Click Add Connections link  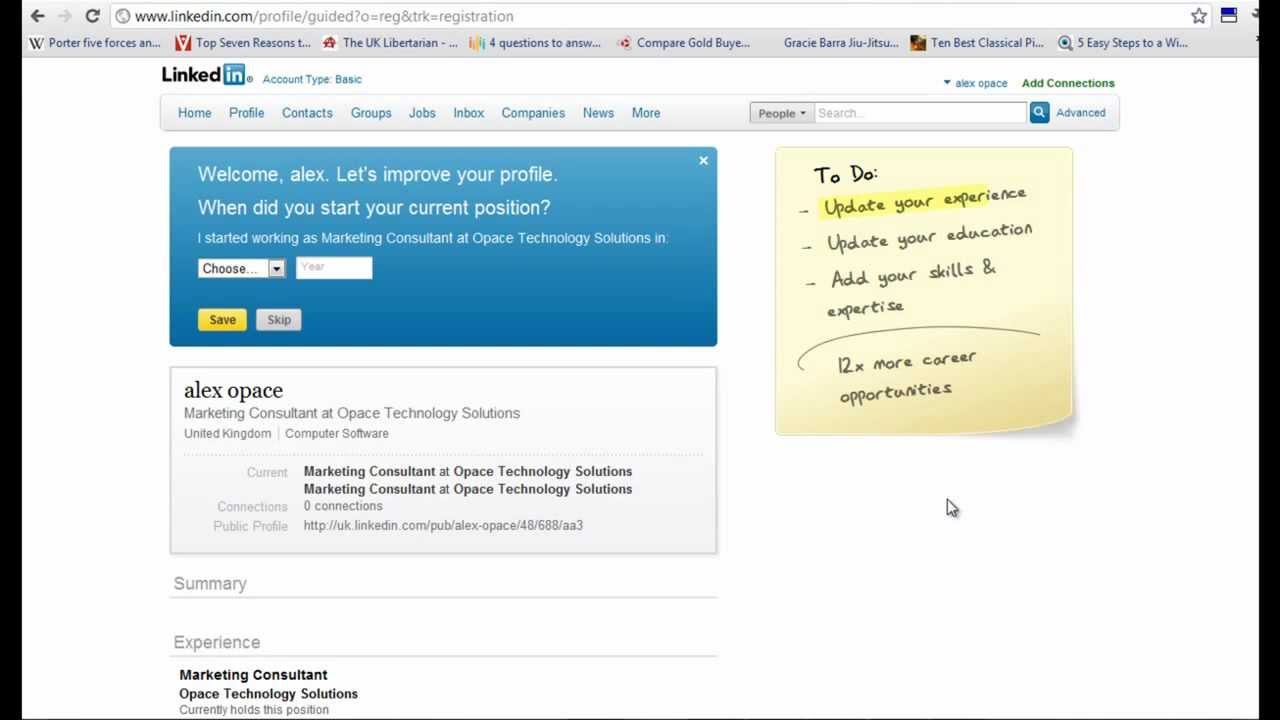tap(1068, 83)
